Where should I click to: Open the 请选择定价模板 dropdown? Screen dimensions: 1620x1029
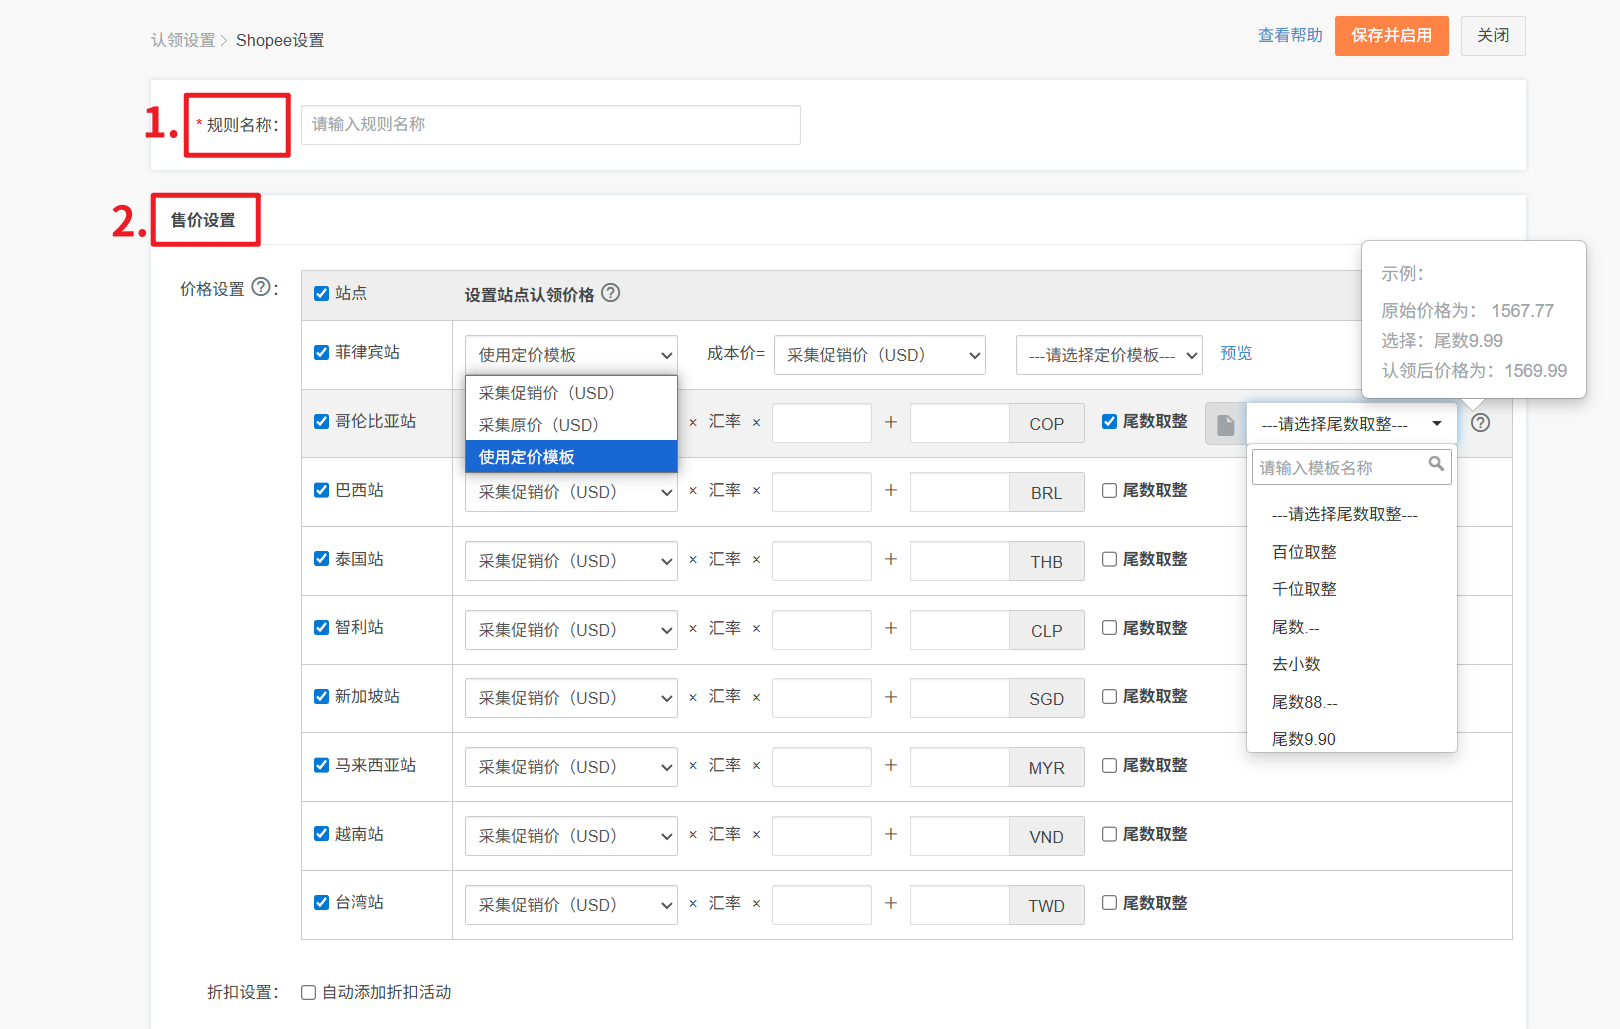pos(1108,355)
